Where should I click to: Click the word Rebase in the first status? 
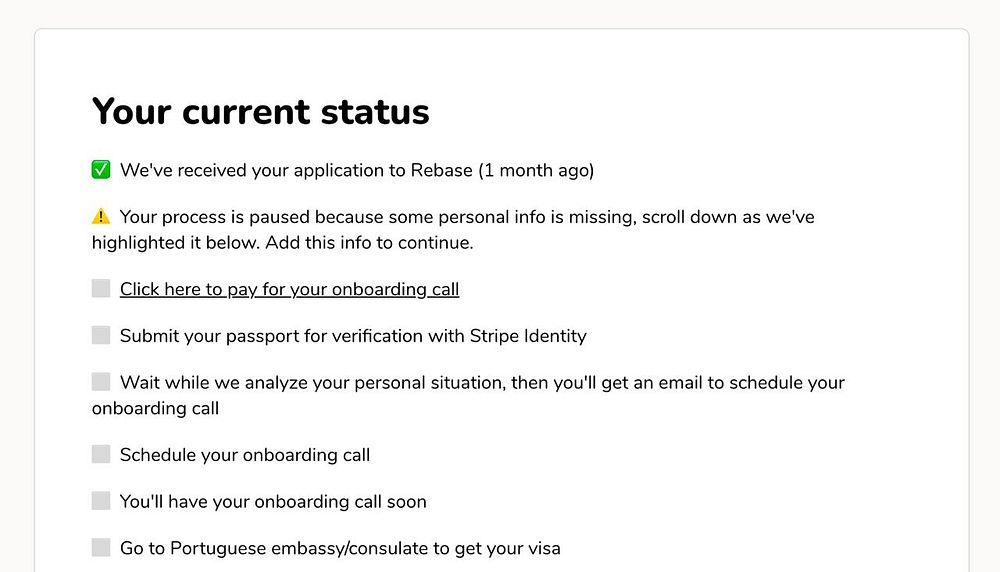pos(441,170)
